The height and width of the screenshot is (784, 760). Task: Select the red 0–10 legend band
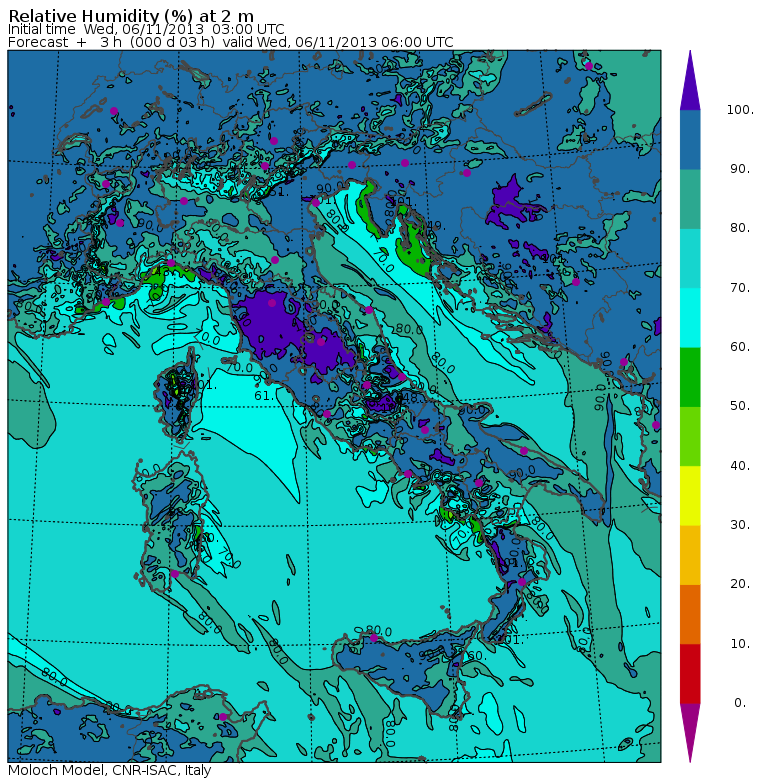690,674
